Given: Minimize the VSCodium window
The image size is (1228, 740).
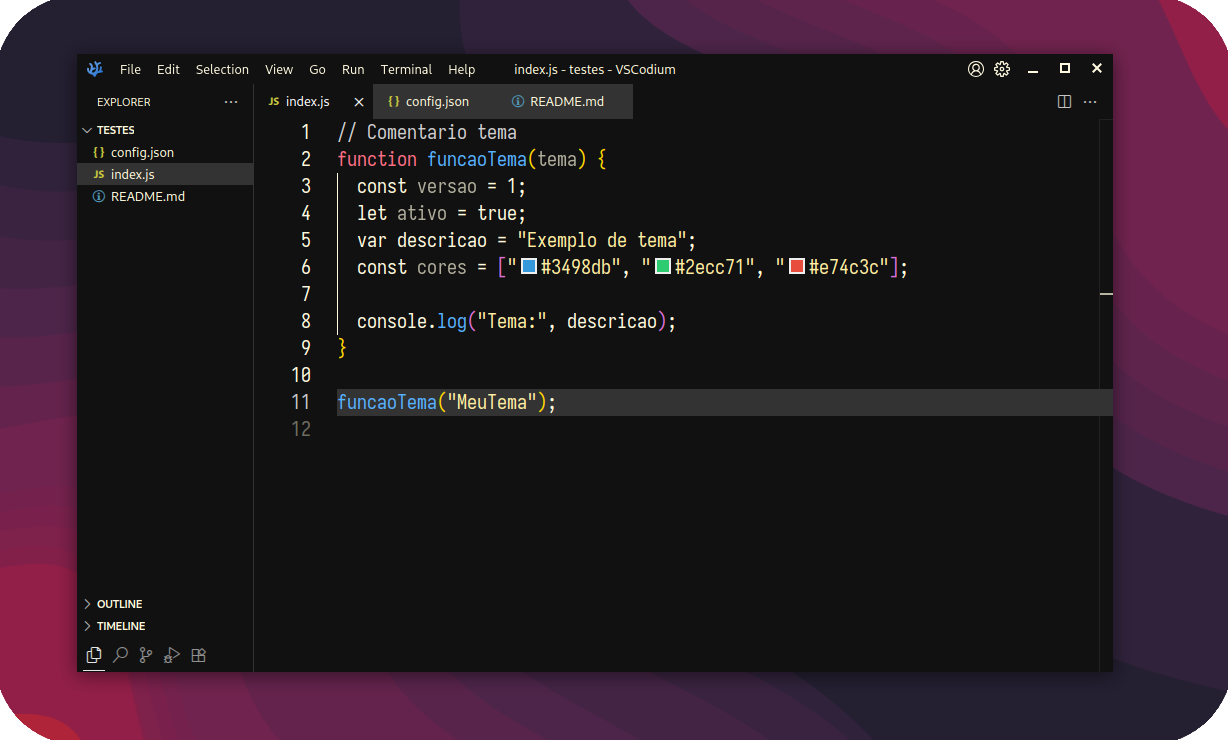Looking at the screenshot, I should pos(1033,69).
